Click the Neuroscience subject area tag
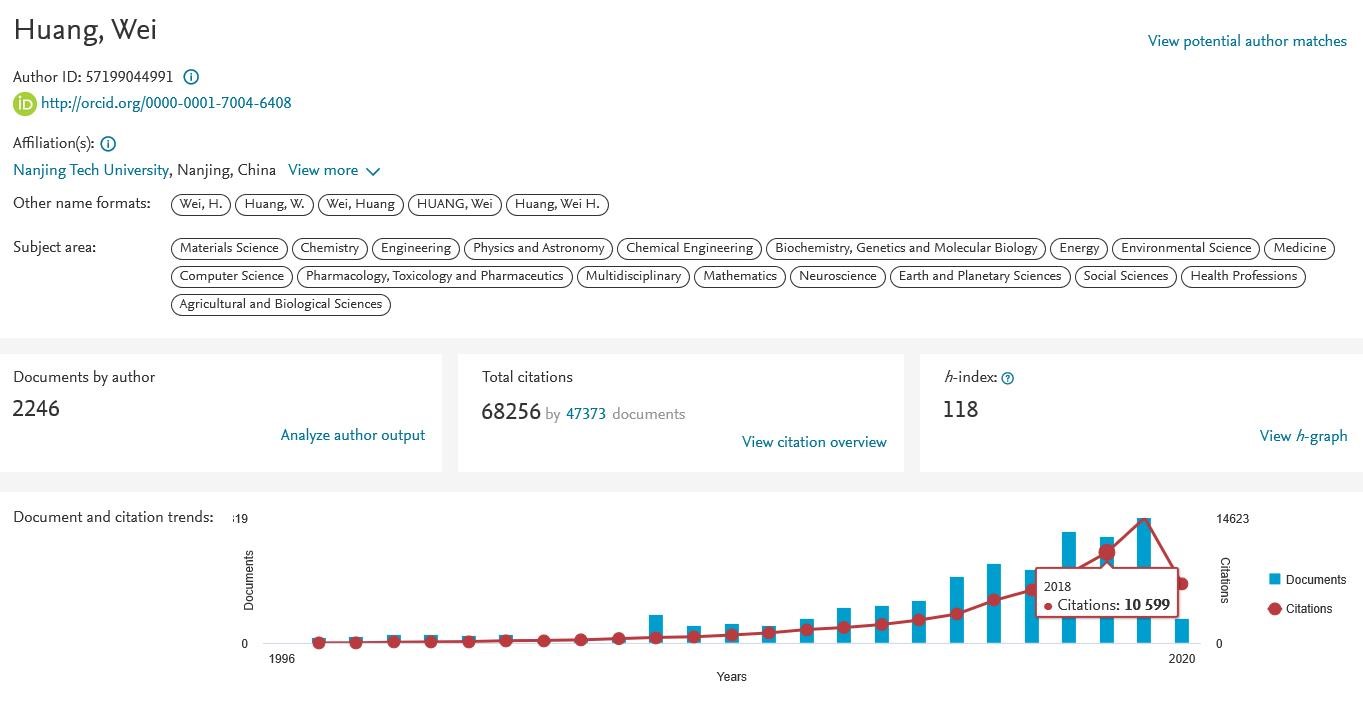This screenshot has width=1363, height=717. point(837,276)
